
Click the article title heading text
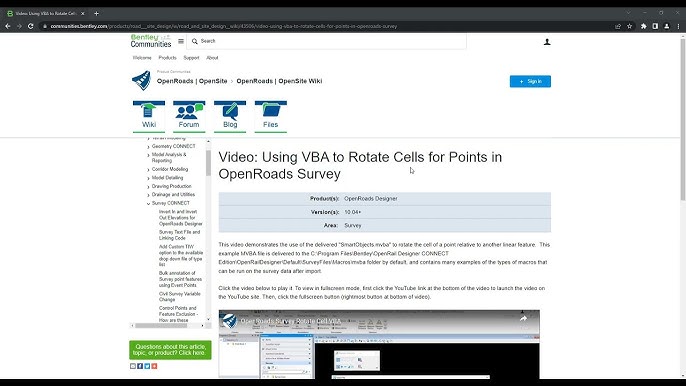tap(360, 165)
